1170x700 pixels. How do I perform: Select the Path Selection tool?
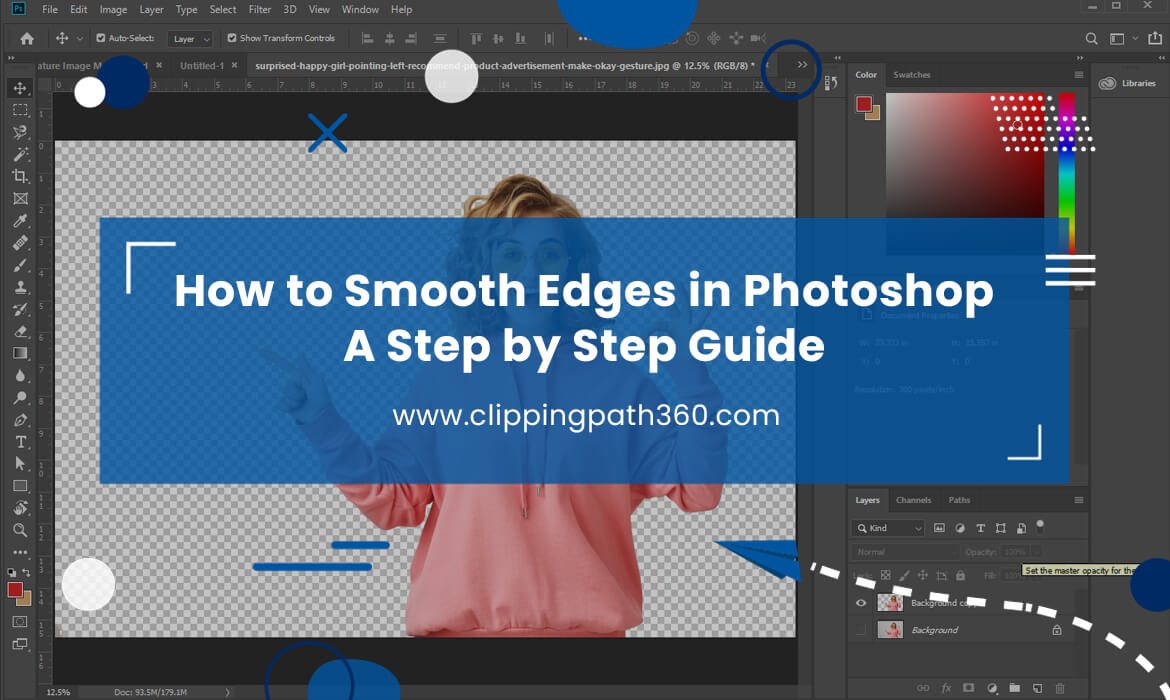click(x=20, y=463)
